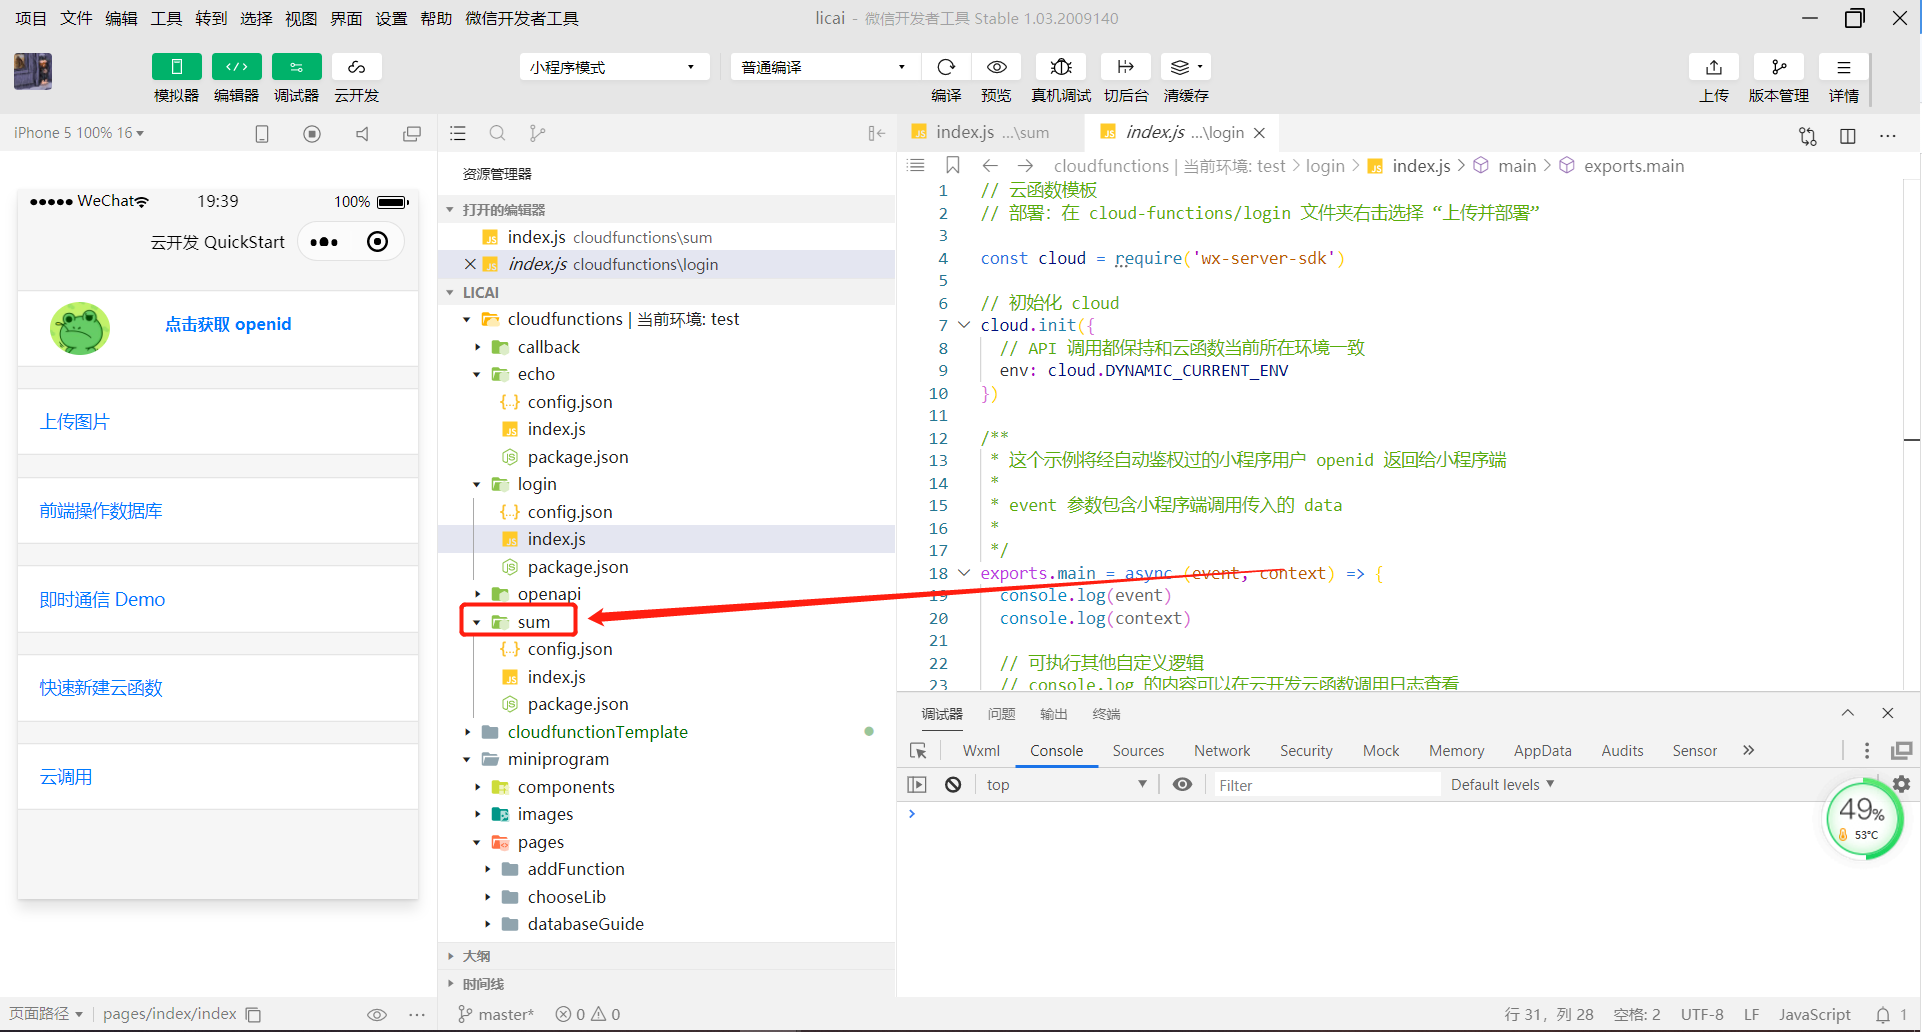Open the source control sidebar icon
Image resolution: width=1922 pixels, height=1032 pixels.
click(x=537, y=133)
